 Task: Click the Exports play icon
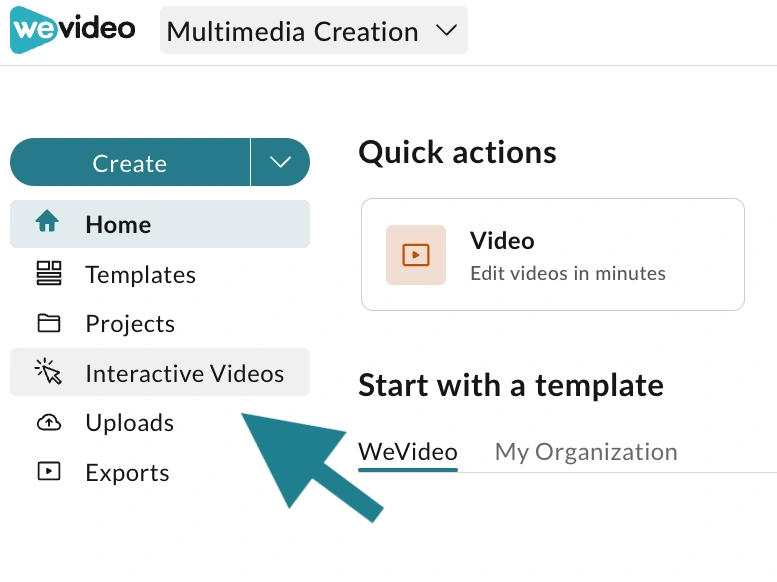pyautogui.click(x=49, y=471)
